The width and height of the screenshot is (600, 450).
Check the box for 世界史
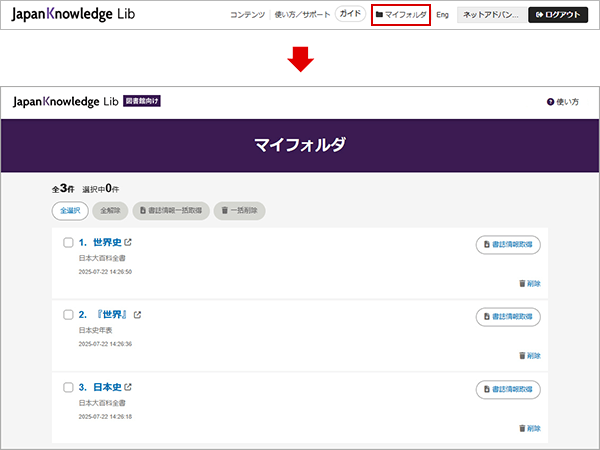pos(68,243)
